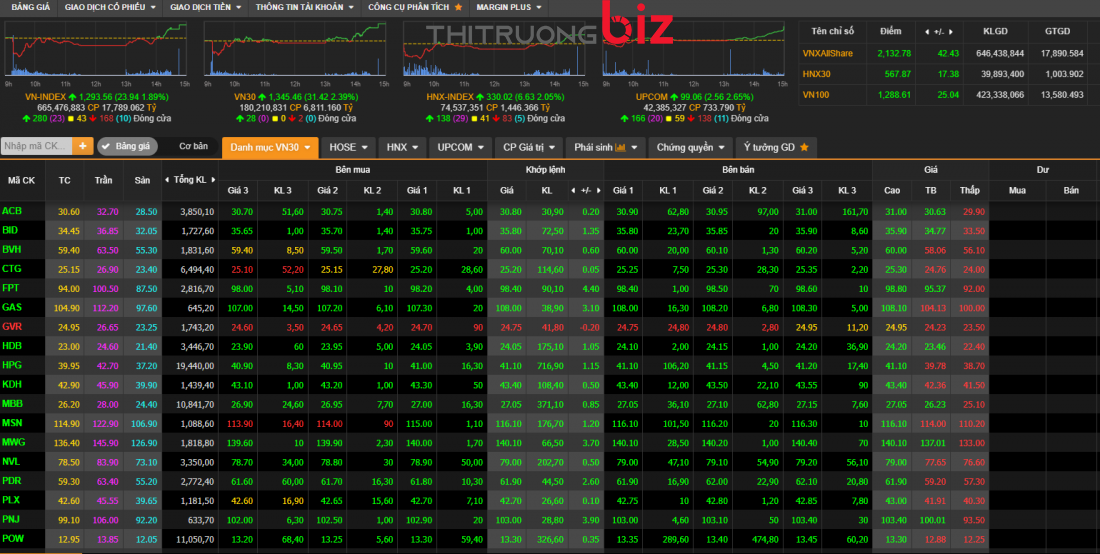Click the orange plus button beside stock code input

click(83, 146)
